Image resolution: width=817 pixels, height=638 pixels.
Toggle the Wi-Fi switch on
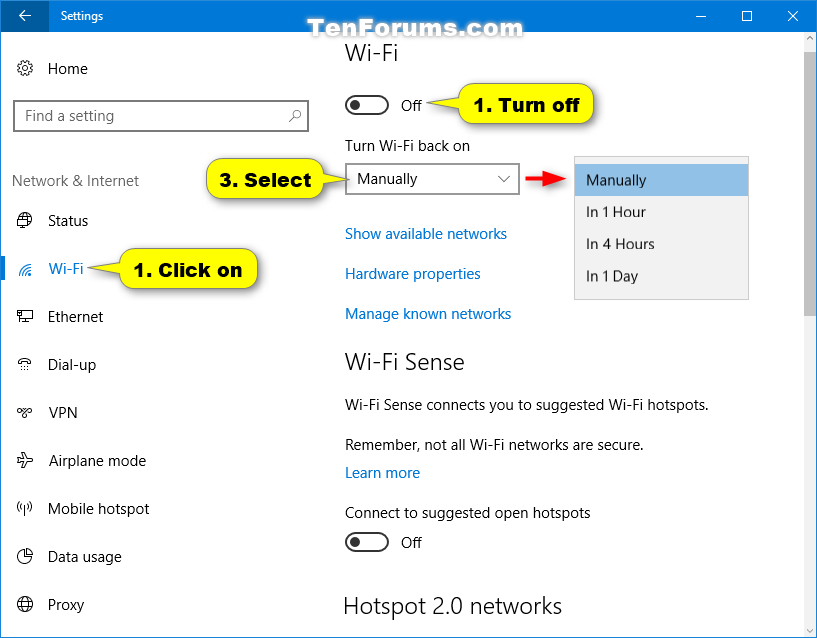click(367, 105)
